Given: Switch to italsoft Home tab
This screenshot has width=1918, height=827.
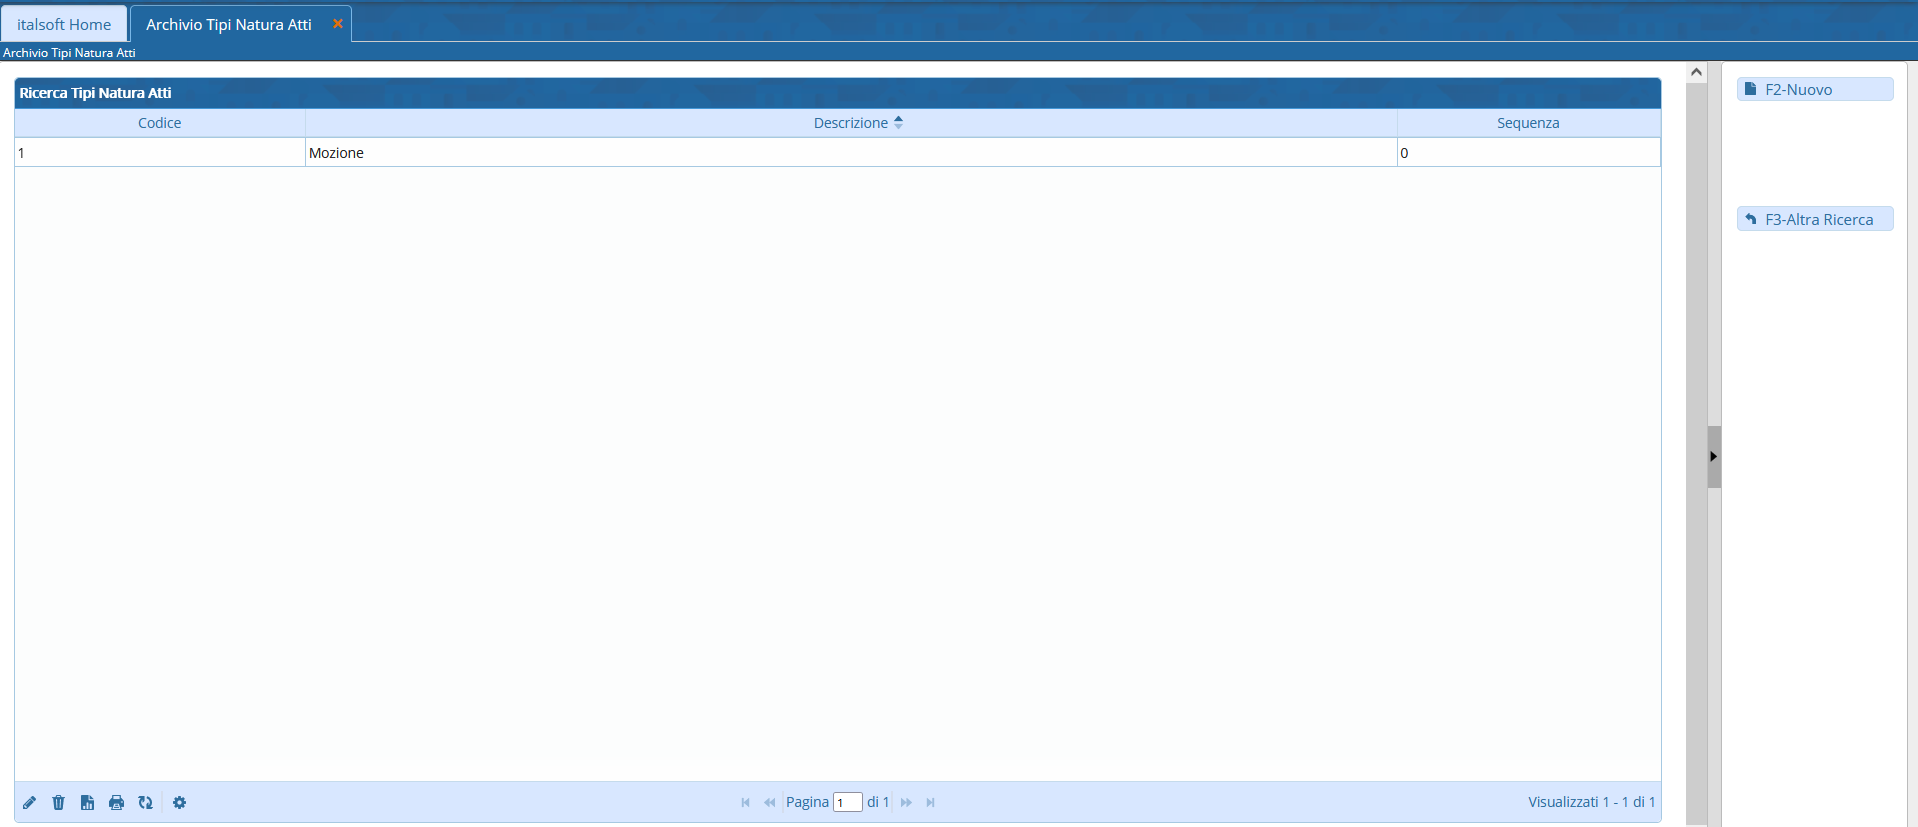Looking at the screenshot, I should 64,24.
